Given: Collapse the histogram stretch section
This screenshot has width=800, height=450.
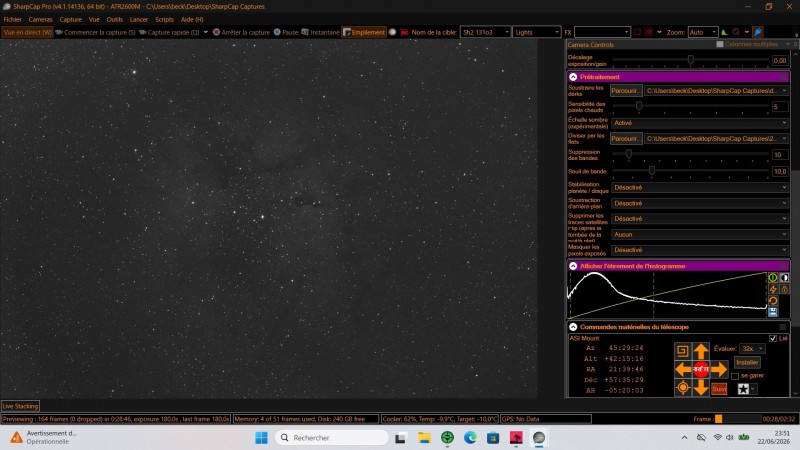Looking at the screenshot, I should tap(573, 266).
